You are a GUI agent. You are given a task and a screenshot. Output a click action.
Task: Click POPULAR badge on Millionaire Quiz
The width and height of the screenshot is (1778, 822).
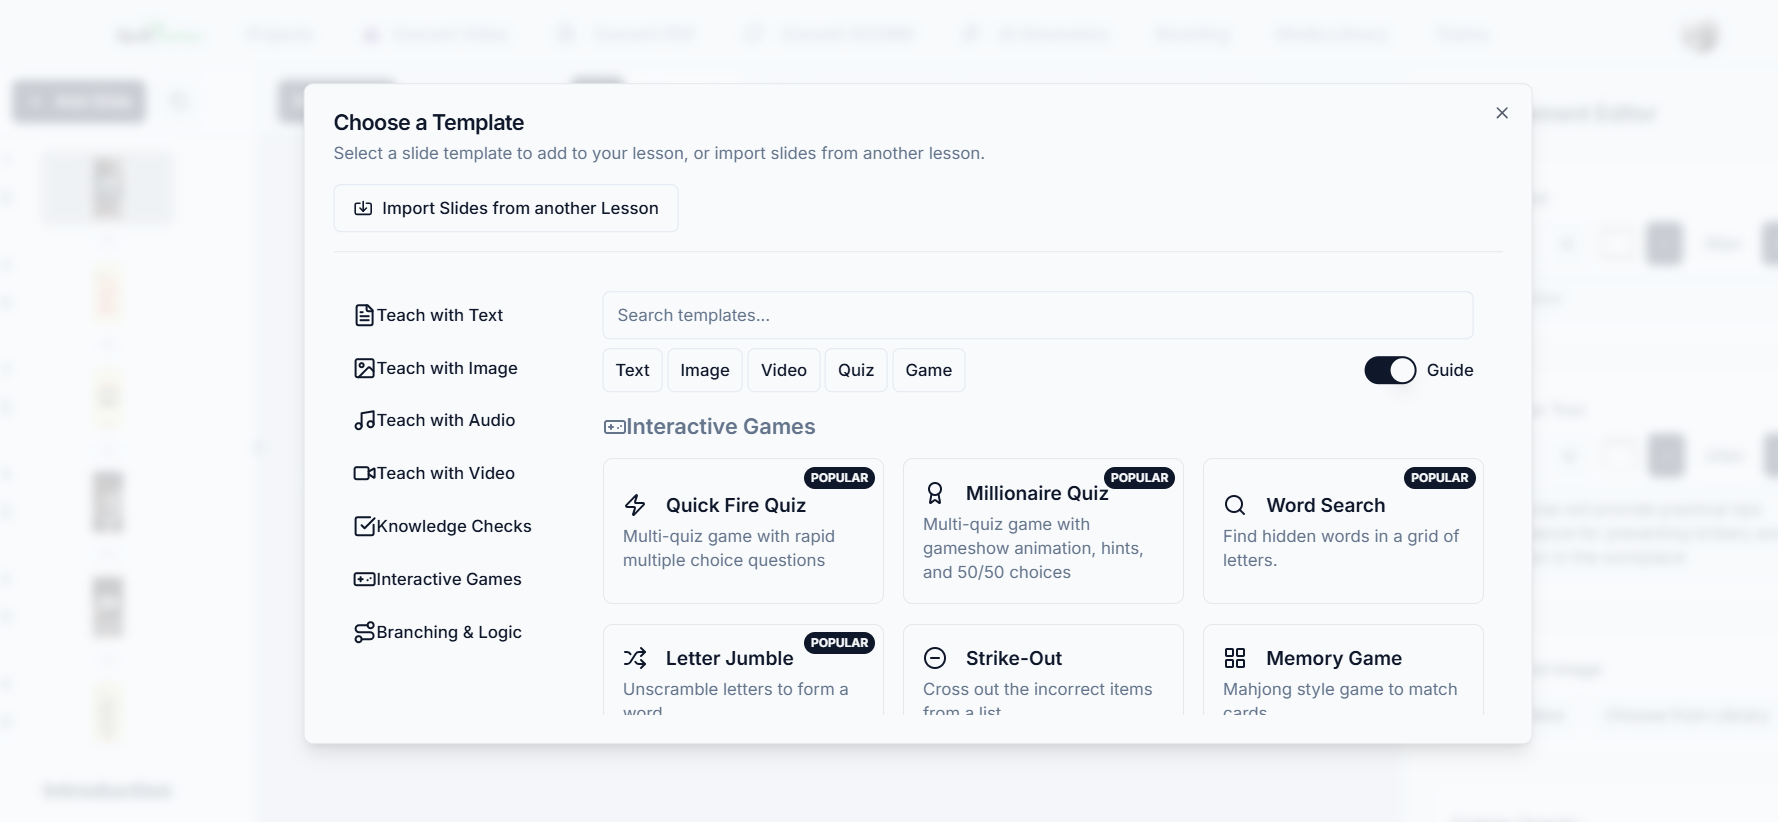(1139, 478)
